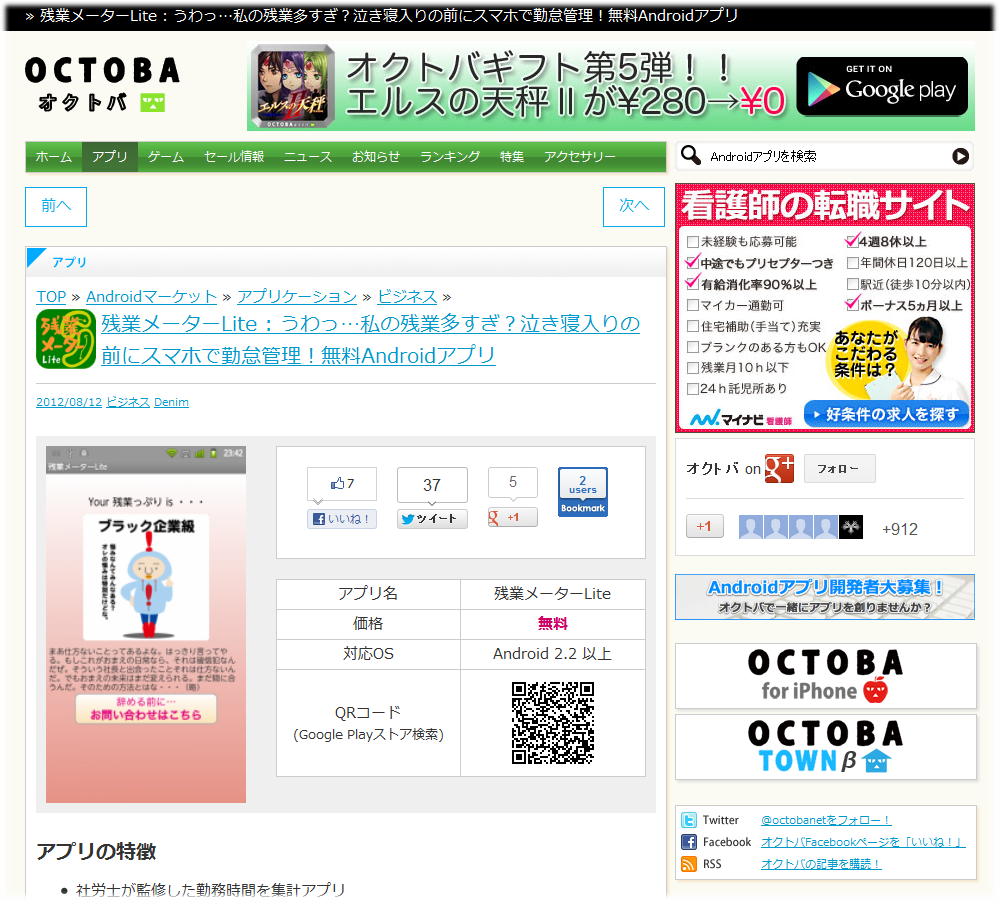This screenshot has width=999, height=901.
Task: Click the Google +1 share button
Action: coord(512,518)
